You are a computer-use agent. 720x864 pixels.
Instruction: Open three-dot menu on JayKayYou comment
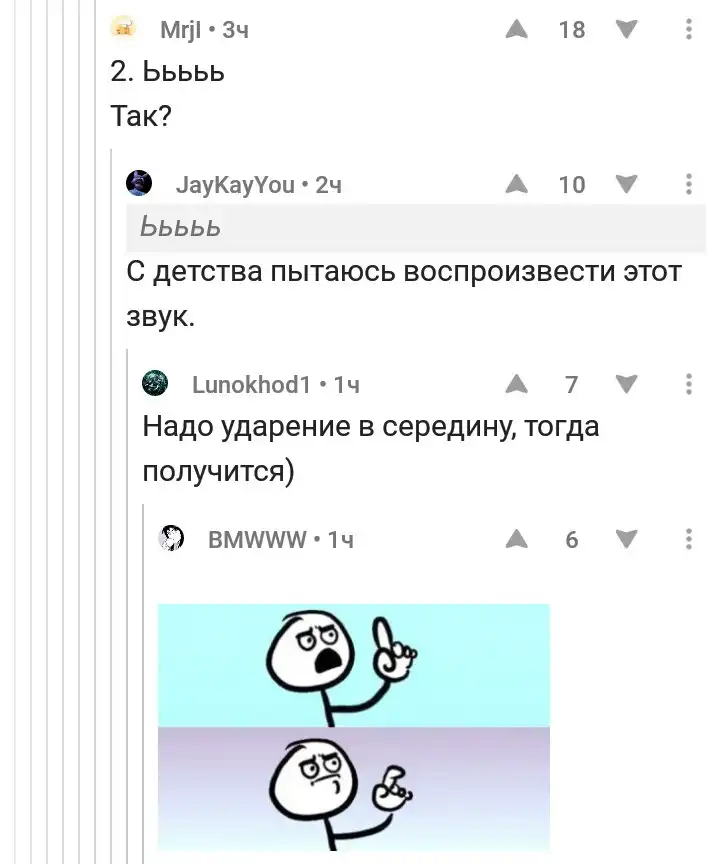click(688, 184)
